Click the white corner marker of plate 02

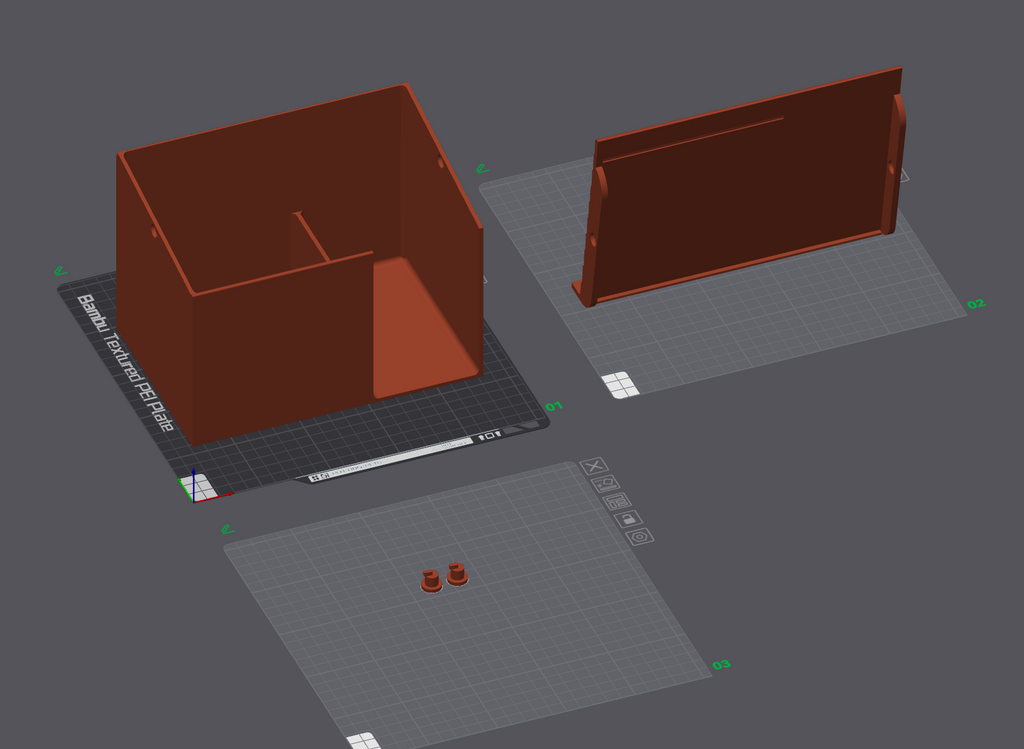click(620, 385)
